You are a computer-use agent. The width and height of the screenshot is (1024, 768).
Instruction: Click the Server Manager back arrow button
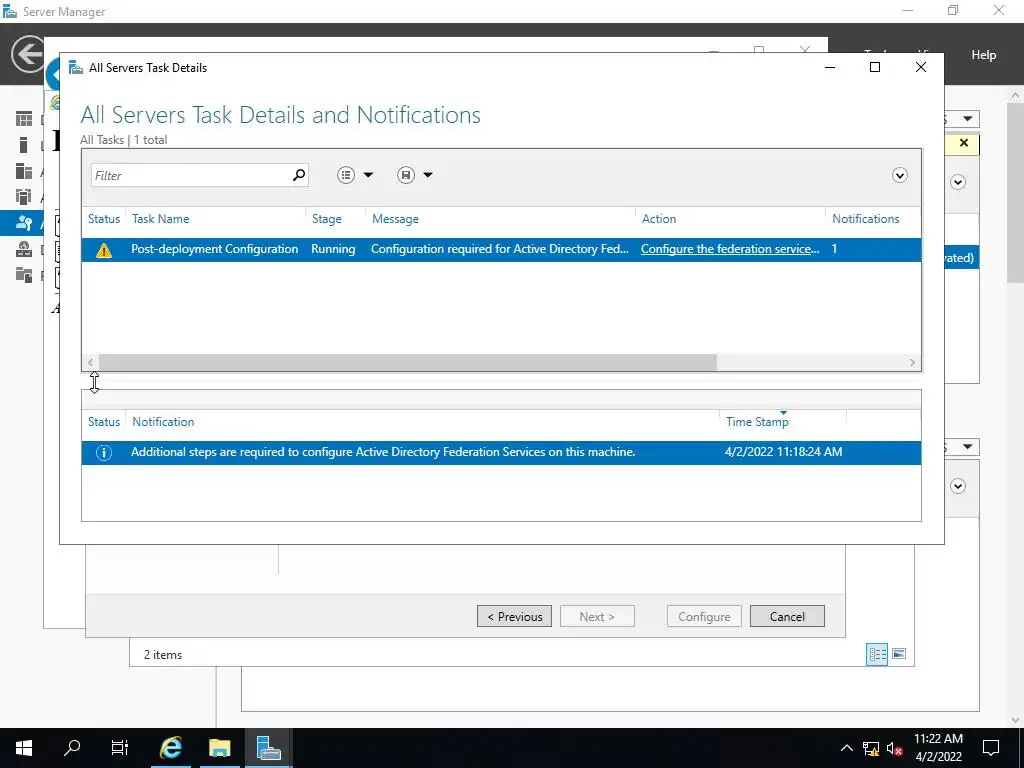coord(28,54)
